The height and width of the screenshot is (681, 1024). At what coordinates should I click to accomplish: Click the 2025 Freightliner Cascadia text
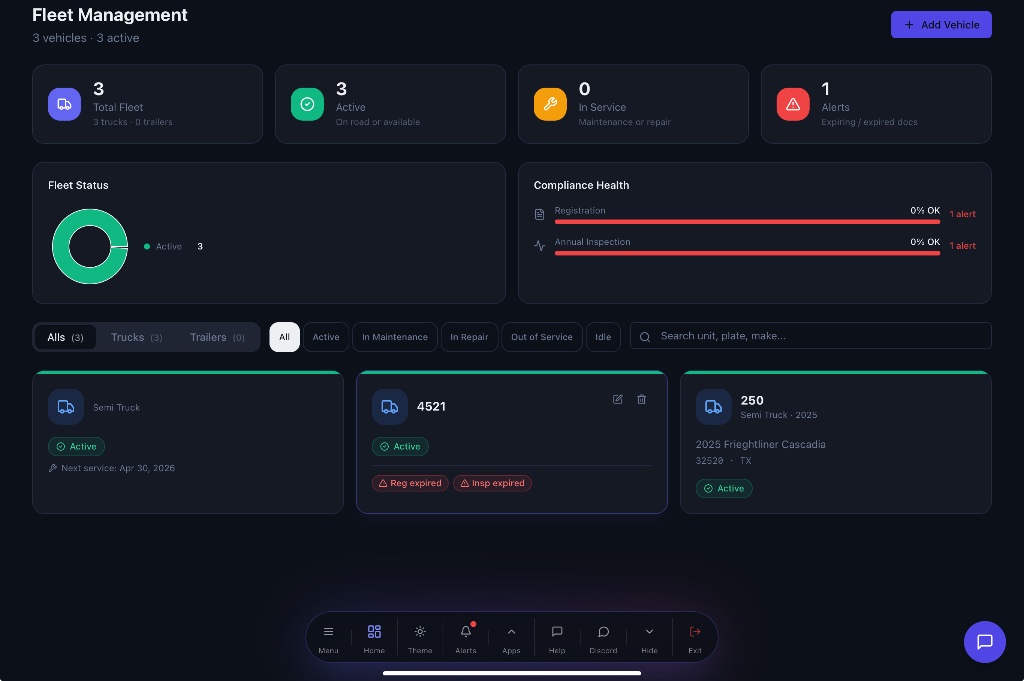click(760, 445)
